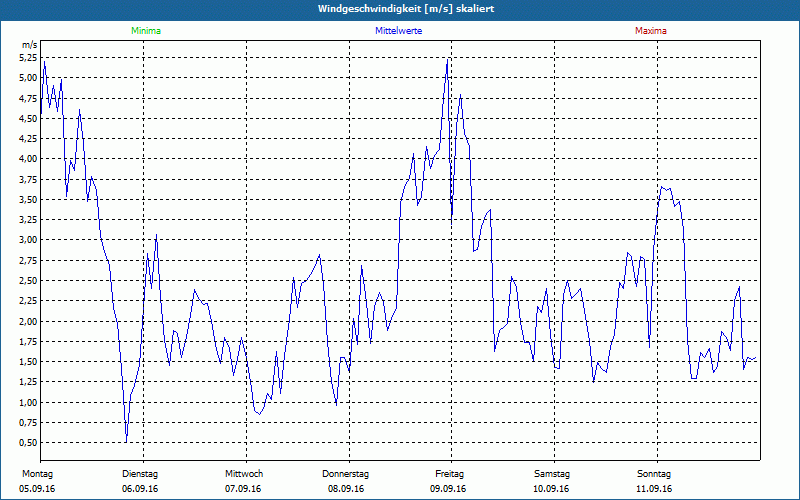Click the date 09.09.16
Viewport: 800px width, 500px height.
(448, 489)
